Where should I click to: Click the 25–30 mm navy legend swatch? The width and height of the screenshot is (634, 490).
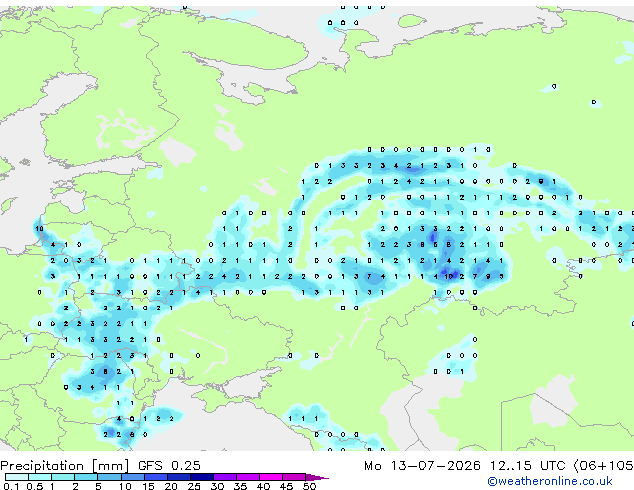[201, 477]
